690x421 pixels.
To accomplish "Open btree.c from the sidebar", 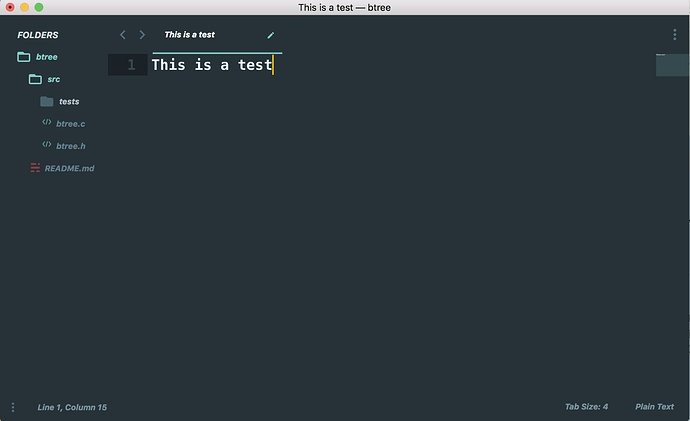I will pos(70,124).
